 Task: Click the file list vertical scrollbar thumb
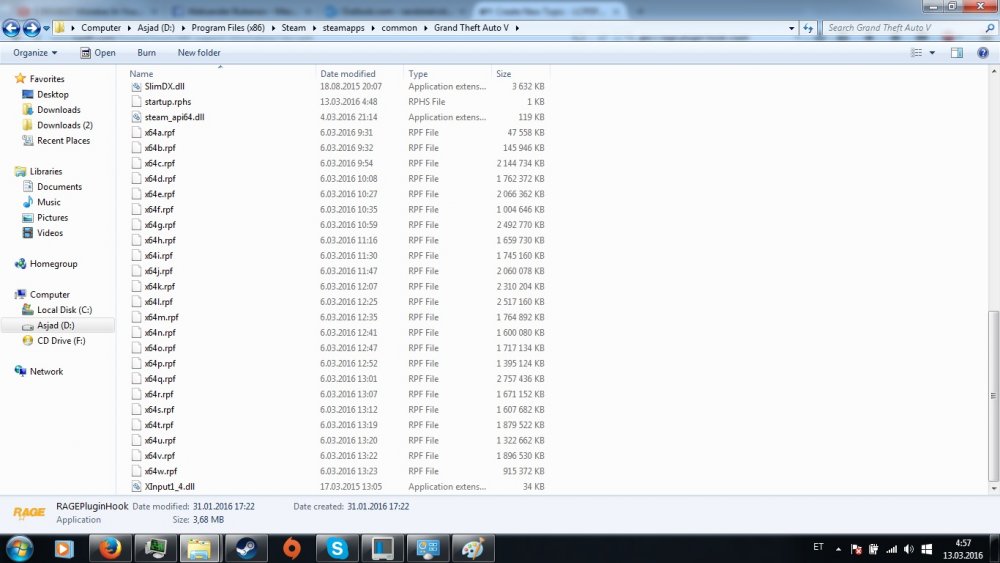point(993,396)
